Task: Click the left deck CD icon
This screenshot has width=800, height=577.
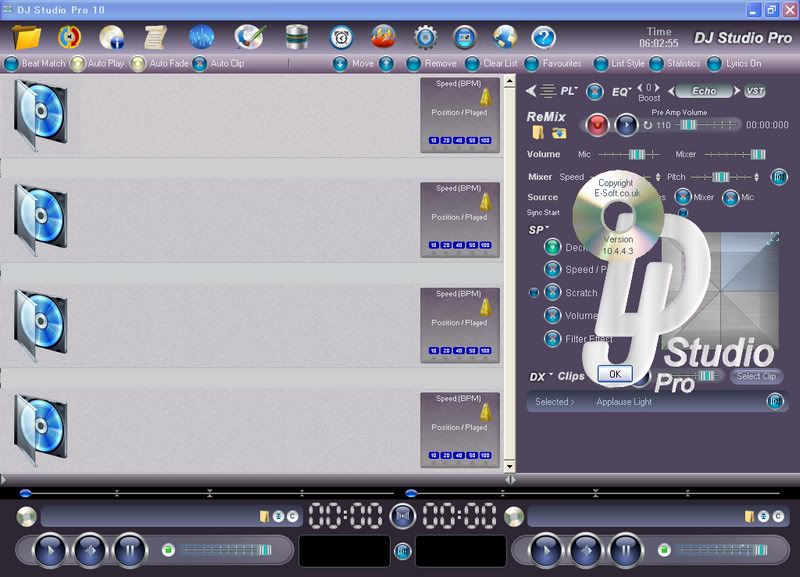Action: click(27, 517)
